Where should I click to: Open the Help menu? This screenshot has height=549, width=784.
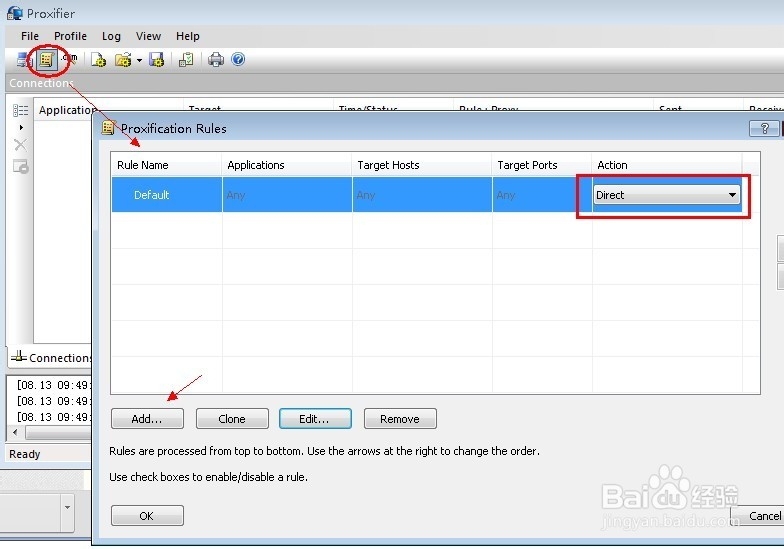point(188,36)
